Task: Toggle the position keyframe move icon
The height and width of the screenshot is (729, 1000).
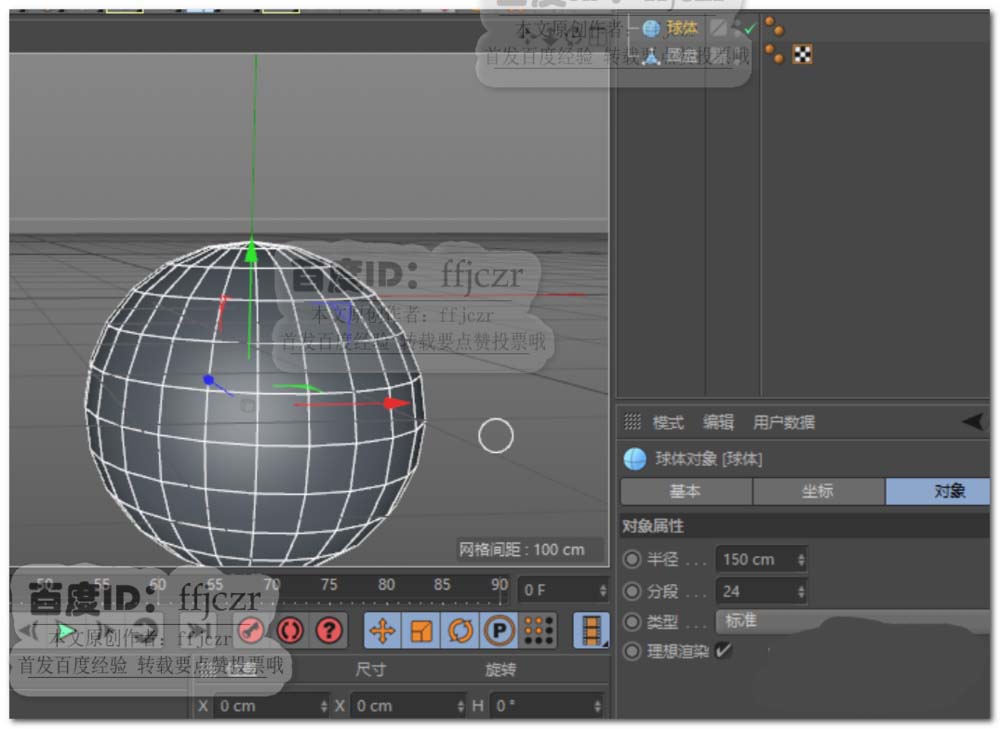Action: (x=382, y=631)
